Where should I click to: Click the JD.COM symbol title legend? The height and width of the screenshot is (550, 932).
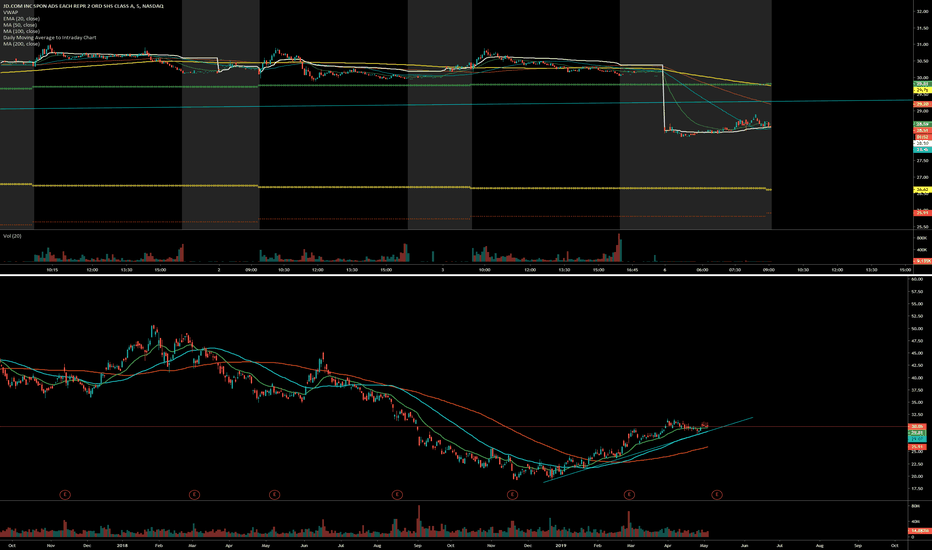[83, 6]
